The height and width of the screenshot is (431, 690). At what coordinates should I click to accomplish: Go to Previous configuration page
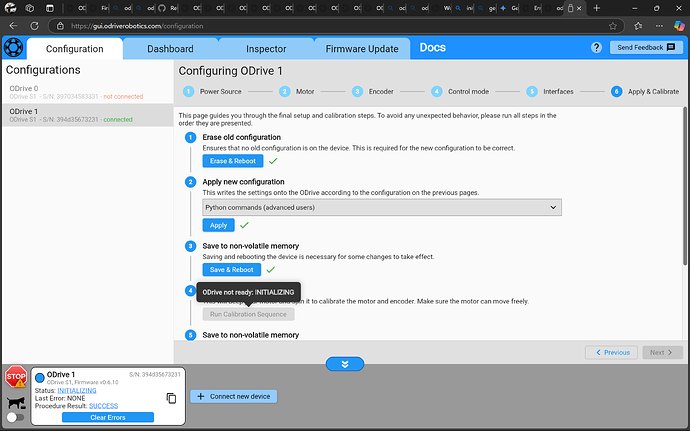tap(612, 353)
